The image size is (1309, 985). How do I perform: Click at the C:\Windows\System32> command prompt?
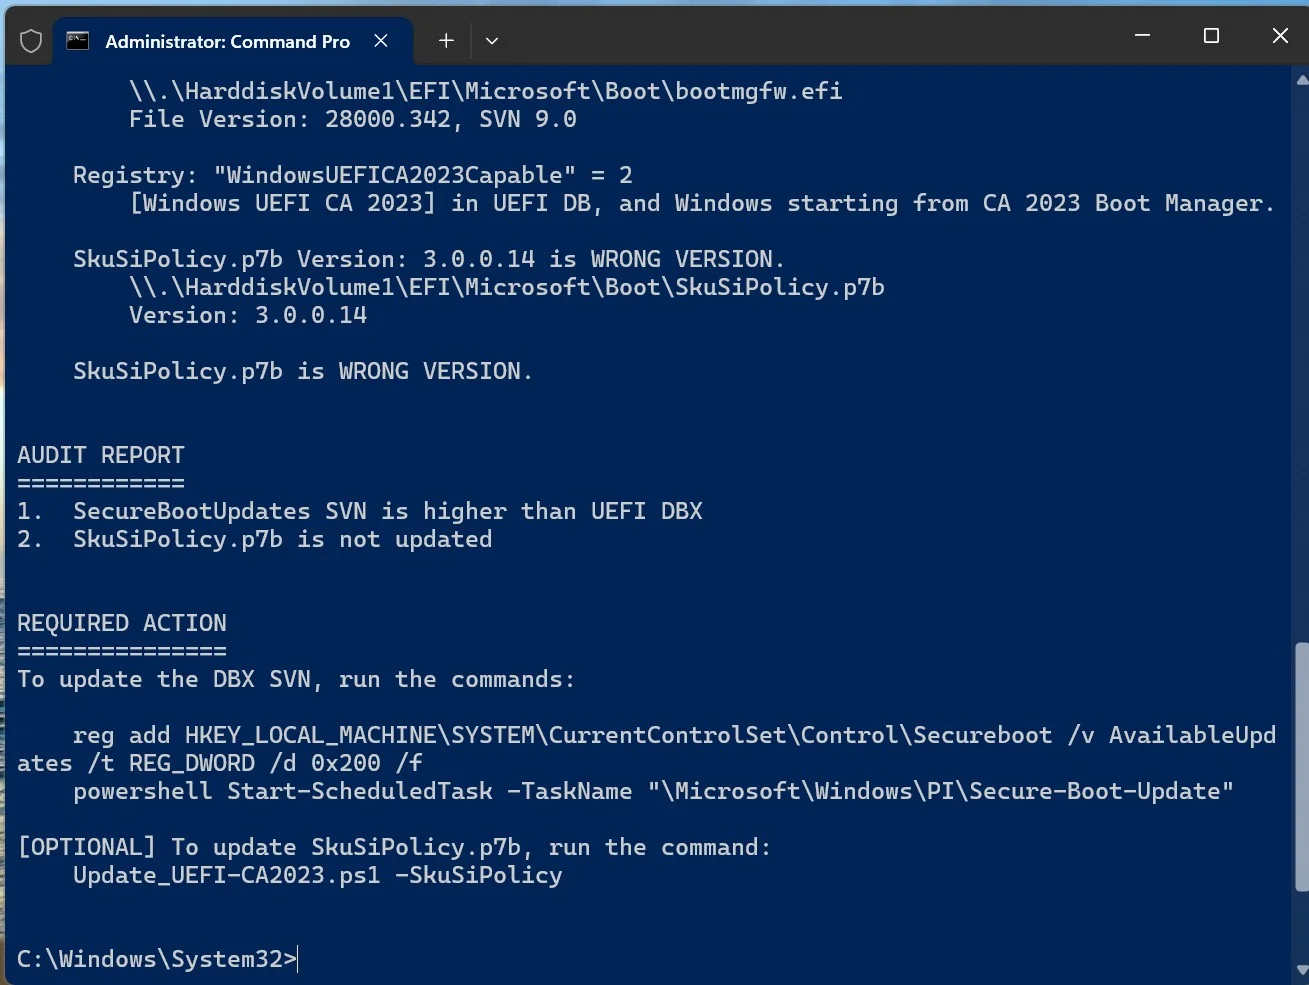pyautogui.click(x=157, y=959)
